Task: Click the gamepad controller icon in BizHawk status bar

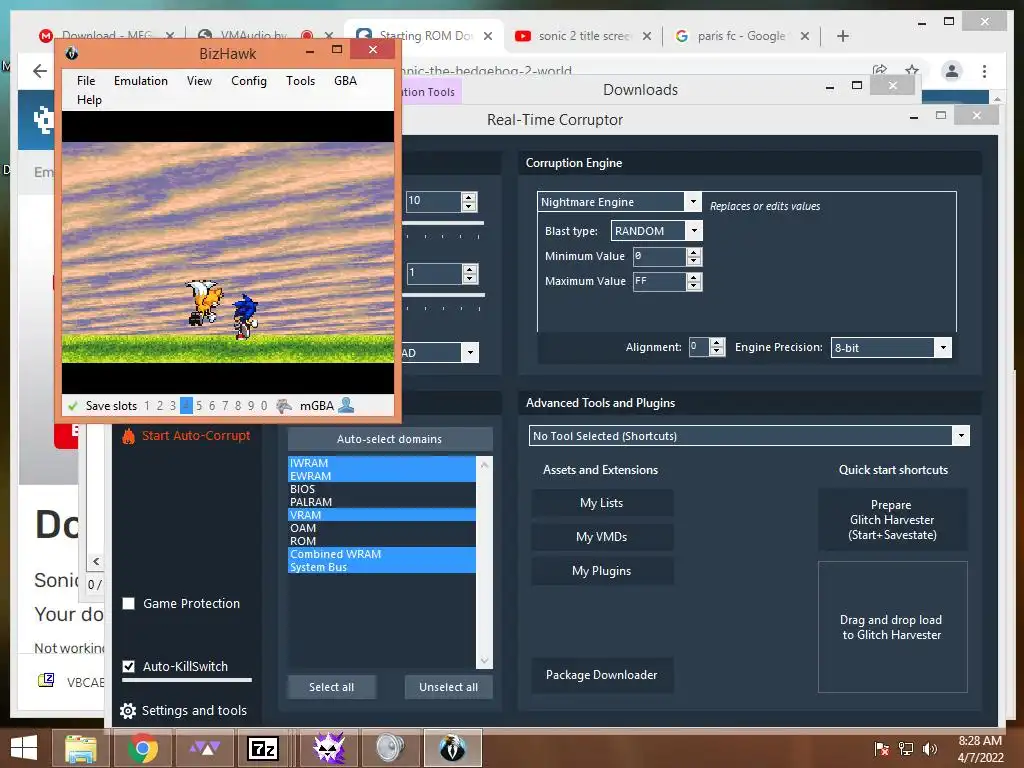Action: (283, 406)
